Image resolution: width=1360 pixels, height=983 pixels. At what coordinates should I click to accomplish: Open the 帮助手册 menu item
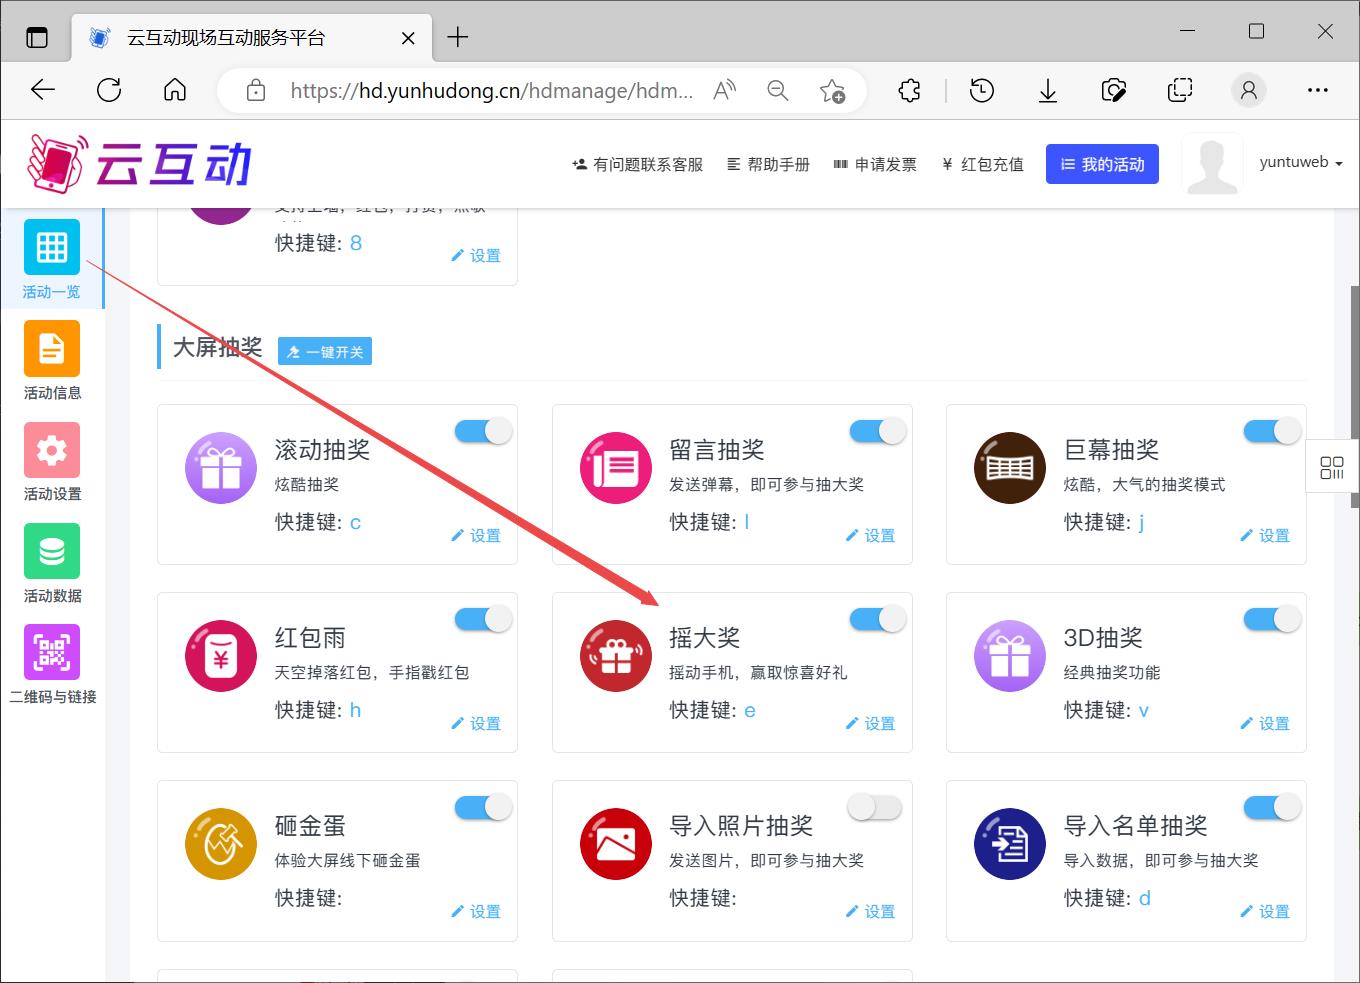(768, 165)
